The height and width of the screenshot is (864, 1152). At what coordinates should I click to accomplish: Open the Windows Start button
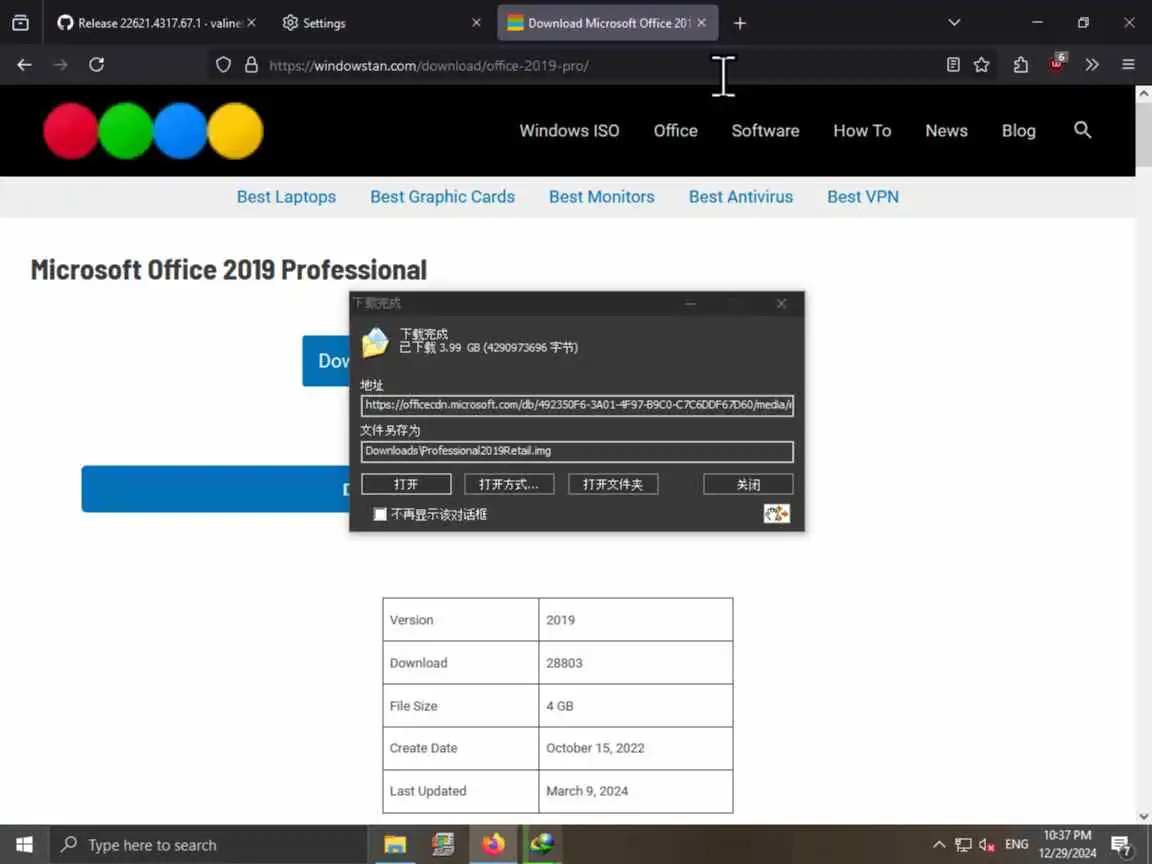pos(24,845)
